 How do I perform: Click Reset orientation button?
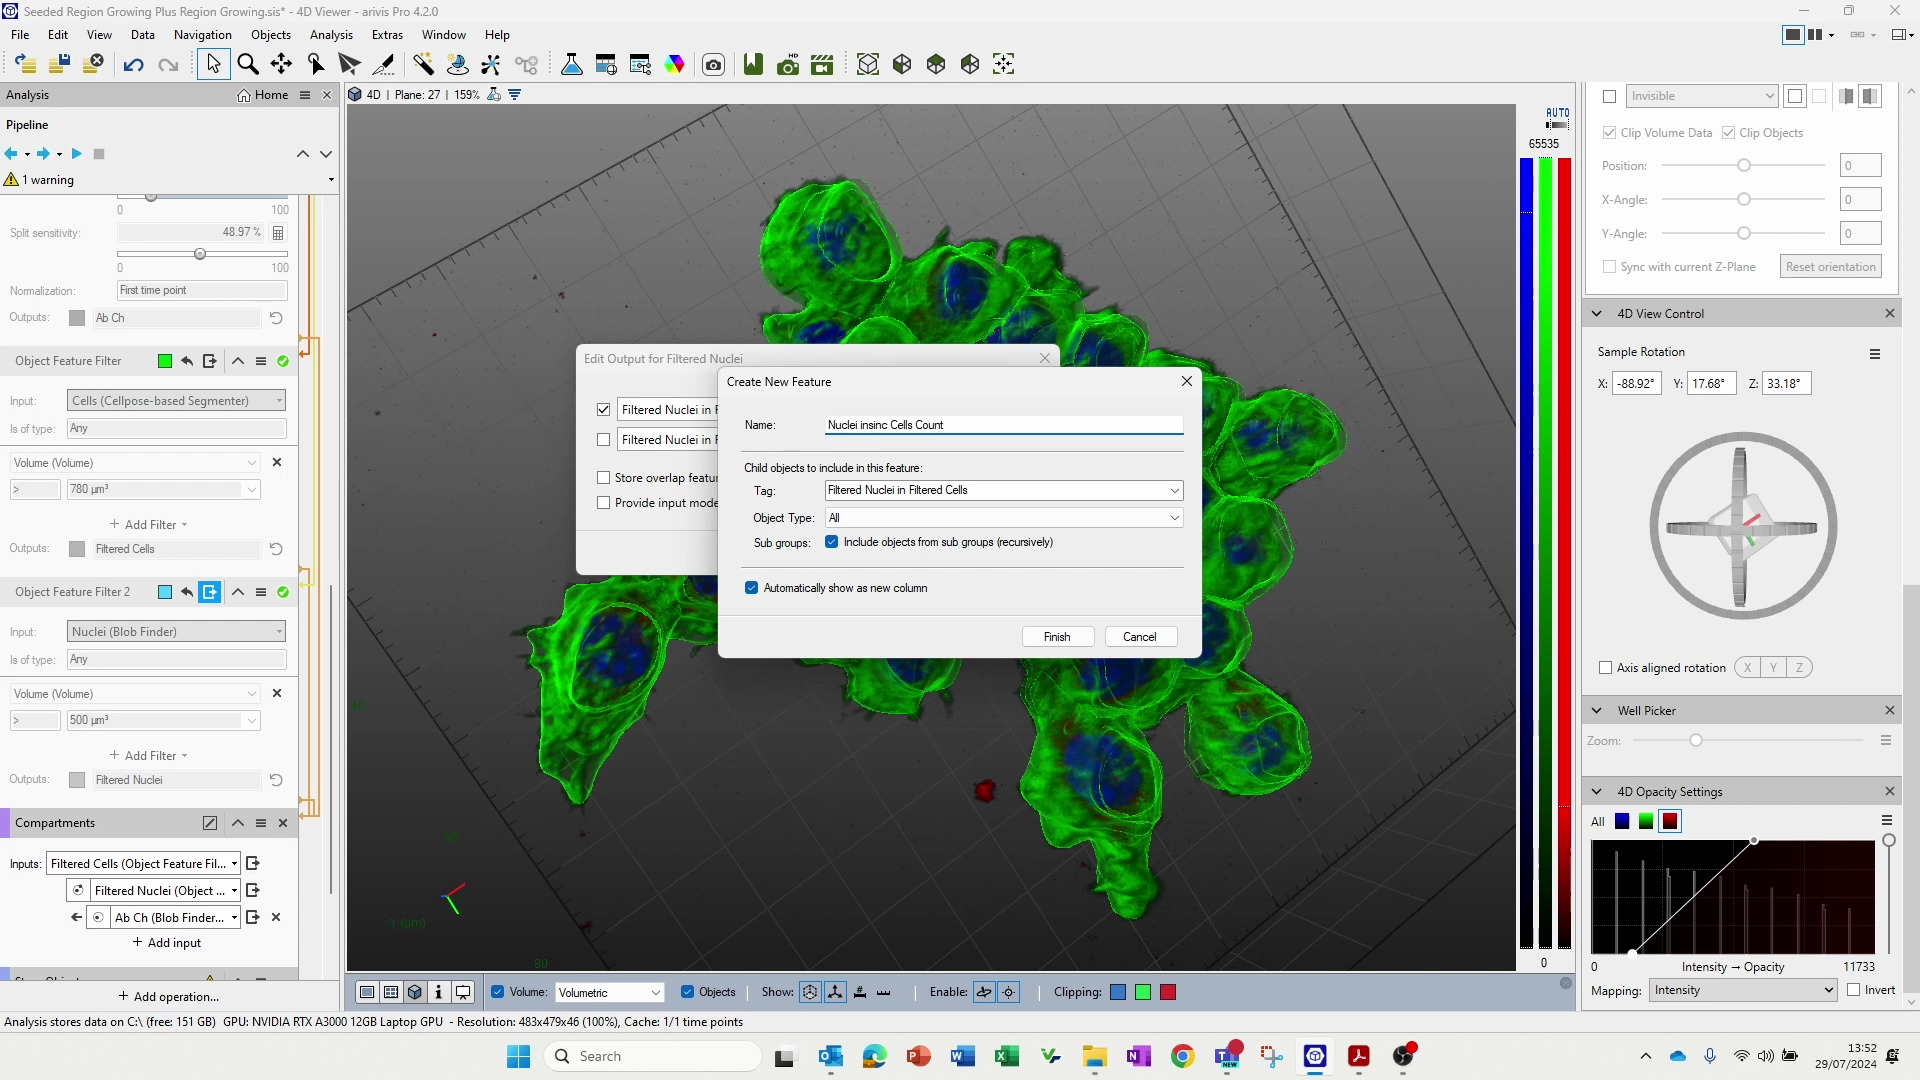1830,266
